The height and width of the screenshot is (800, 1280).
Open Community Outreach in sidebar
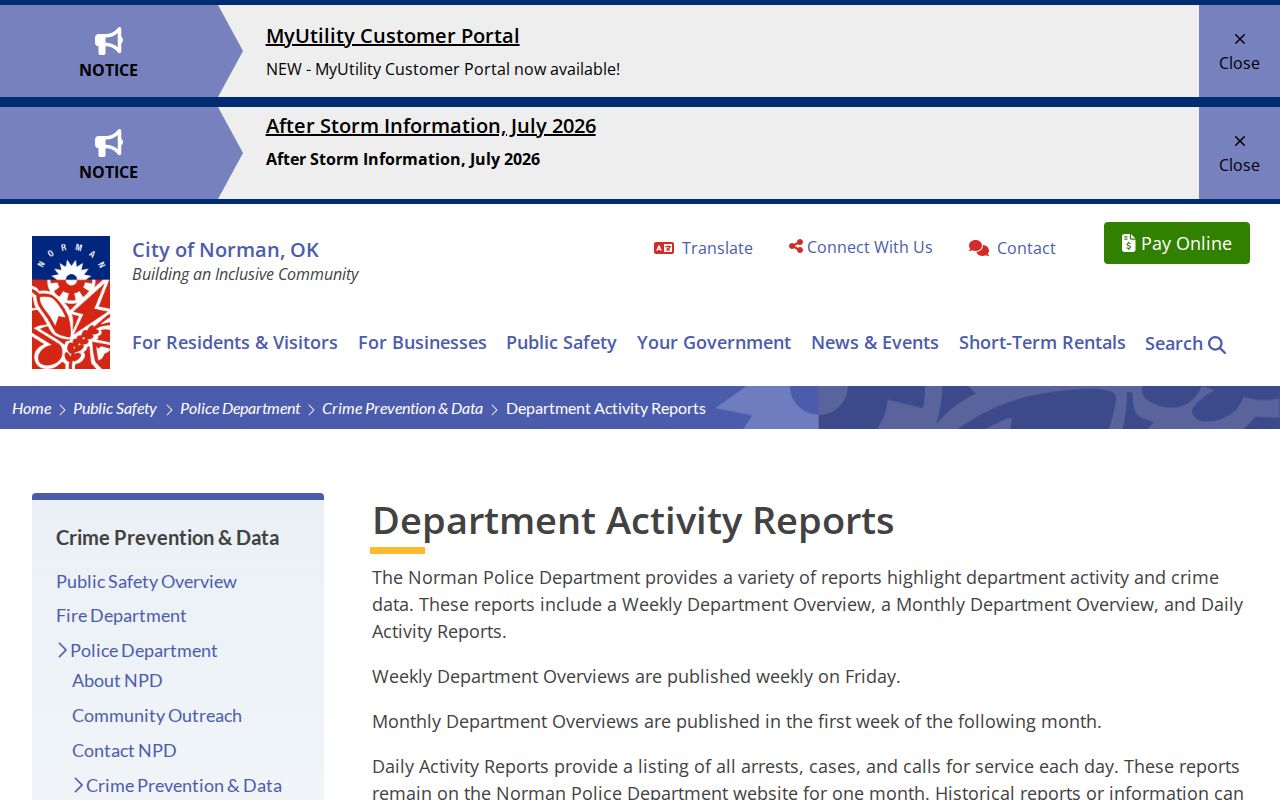point(157,715)
